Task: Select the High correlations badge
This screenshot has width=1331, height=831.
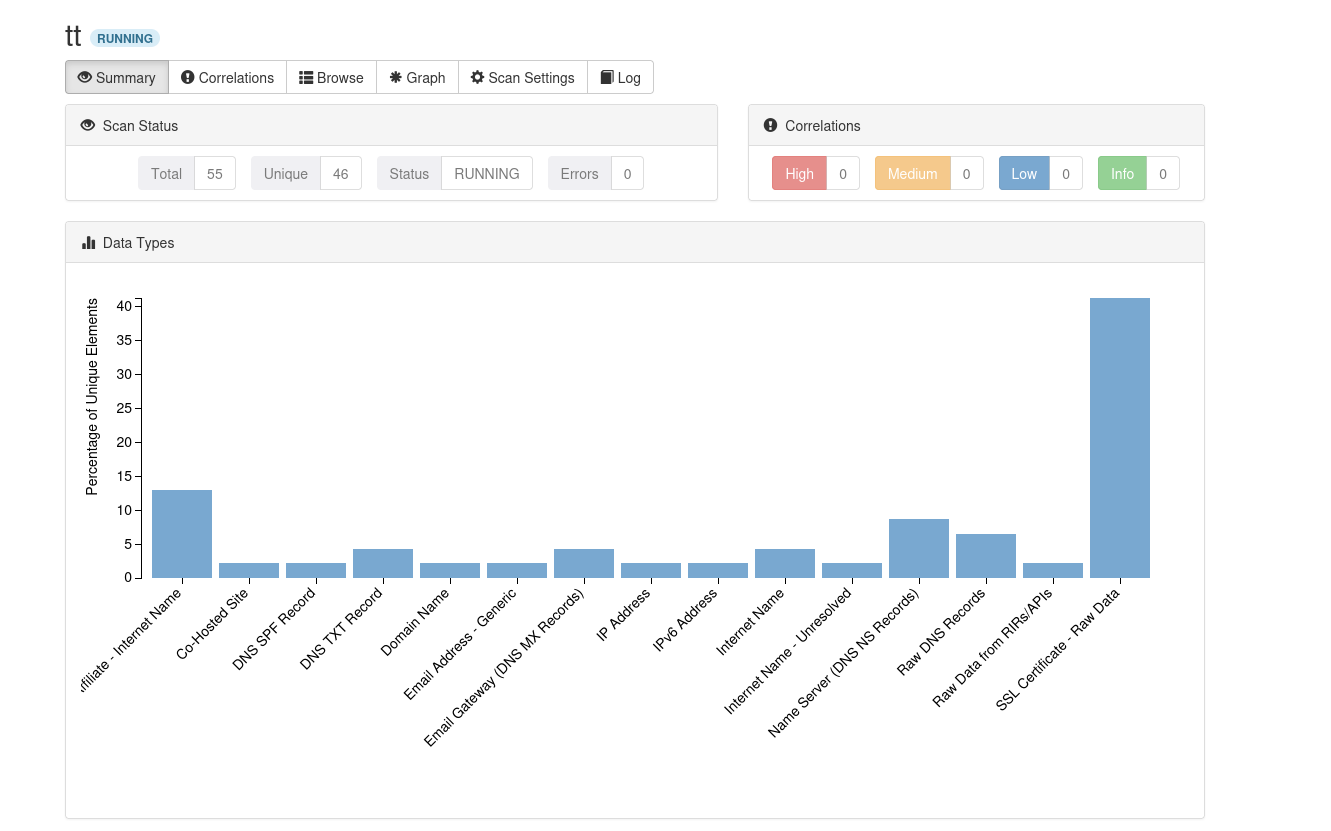Action: point(799,173)
